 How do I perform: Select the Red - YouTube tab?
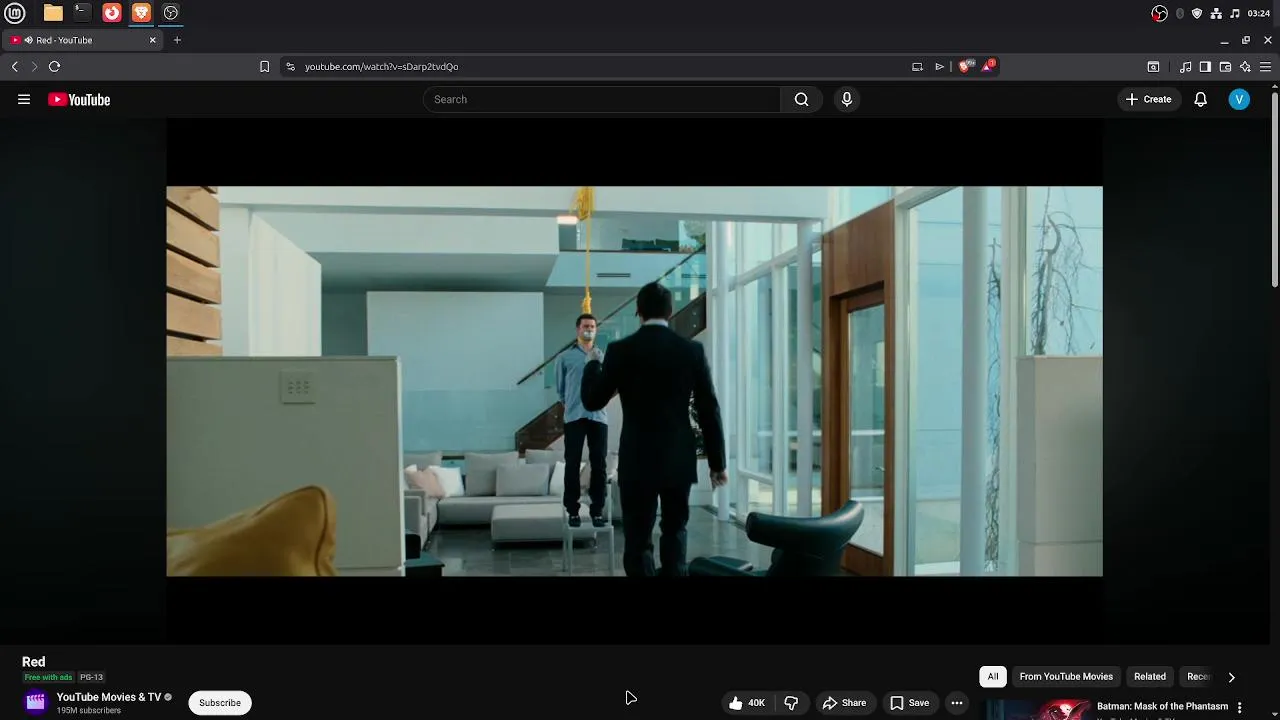point(82,40)
